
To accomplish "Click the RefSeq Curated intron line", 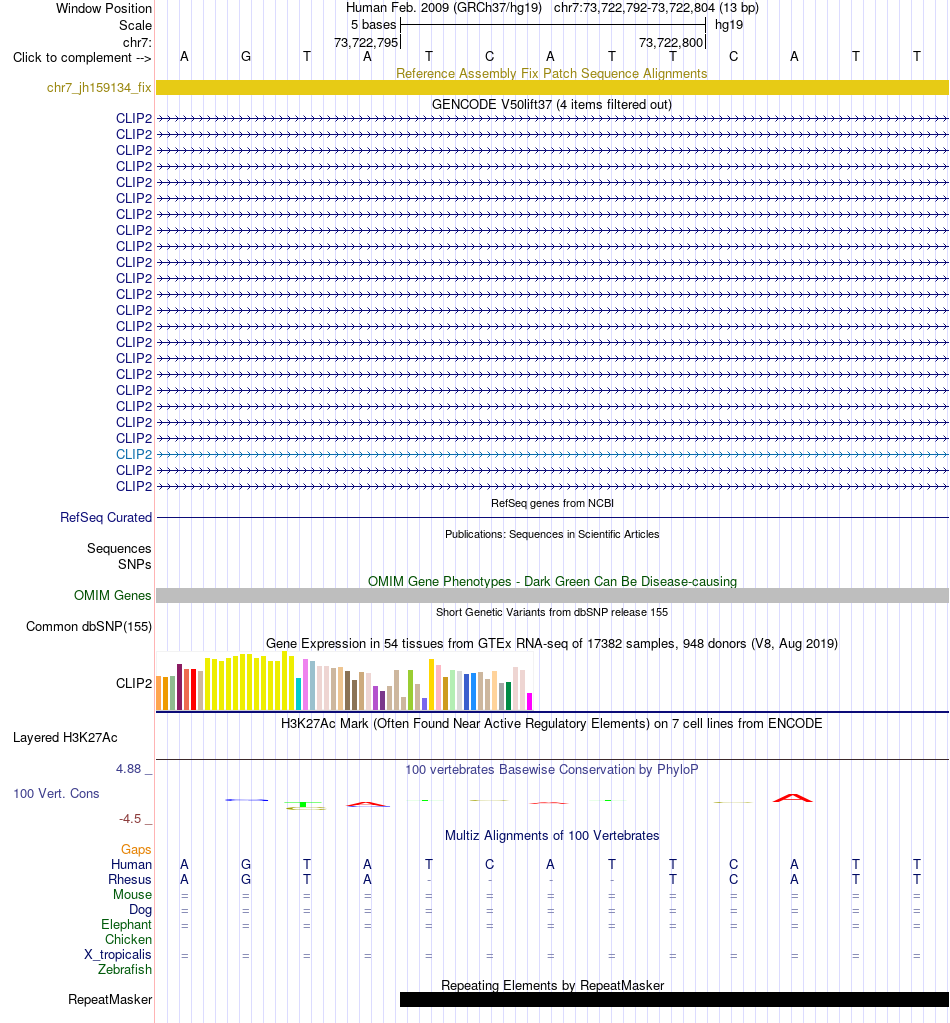I will point(552,517).
